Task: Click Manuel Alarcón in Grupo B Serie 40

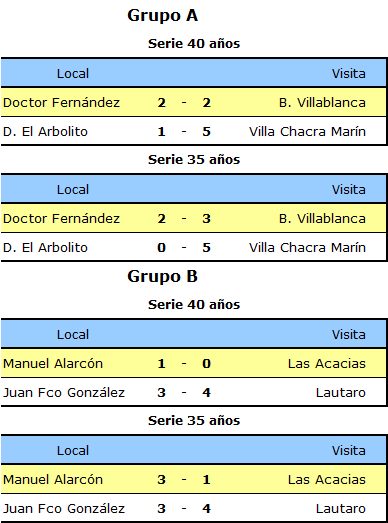Action: [53, 363]
